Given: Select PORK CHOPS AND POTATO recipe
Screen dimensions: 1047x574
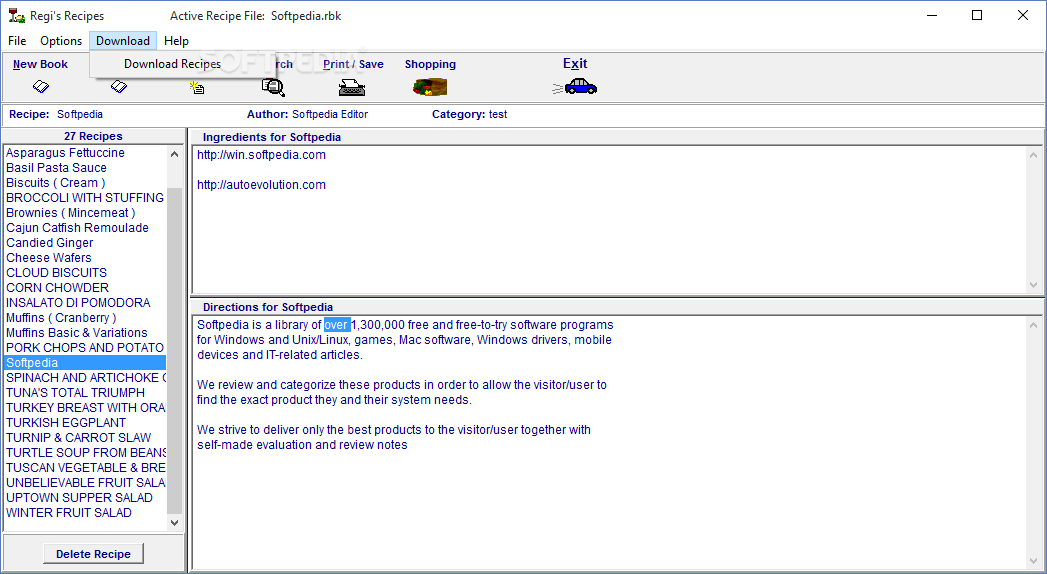Looking at the screenshot, I should tap(85, 348).
